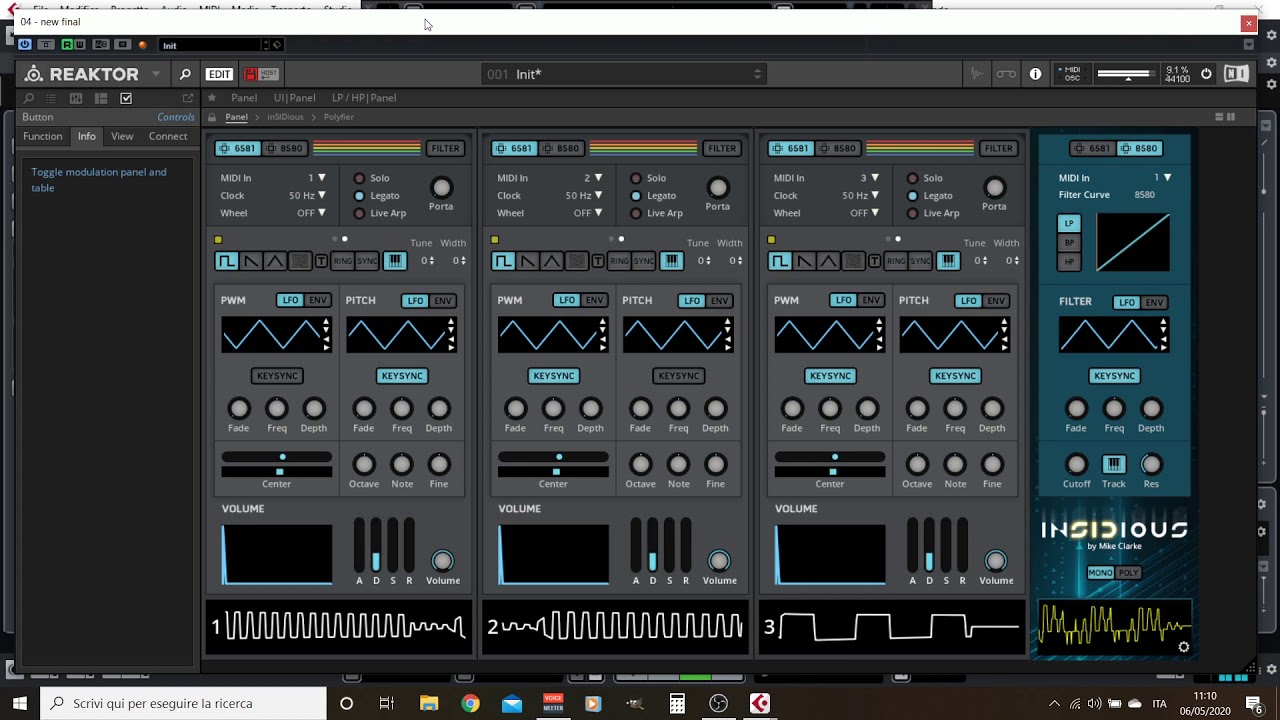
Task: Toggle SYNC in voice 2
Action: click(643, 261)
